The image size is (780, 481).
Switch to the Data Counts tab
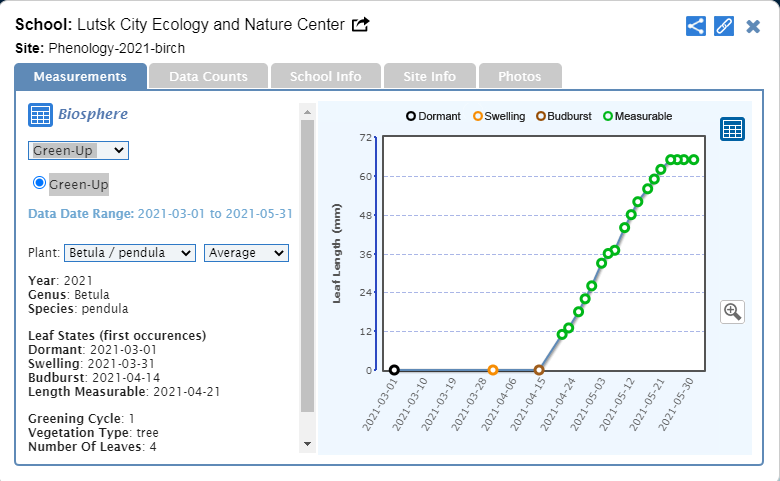[x=208, y=76]
